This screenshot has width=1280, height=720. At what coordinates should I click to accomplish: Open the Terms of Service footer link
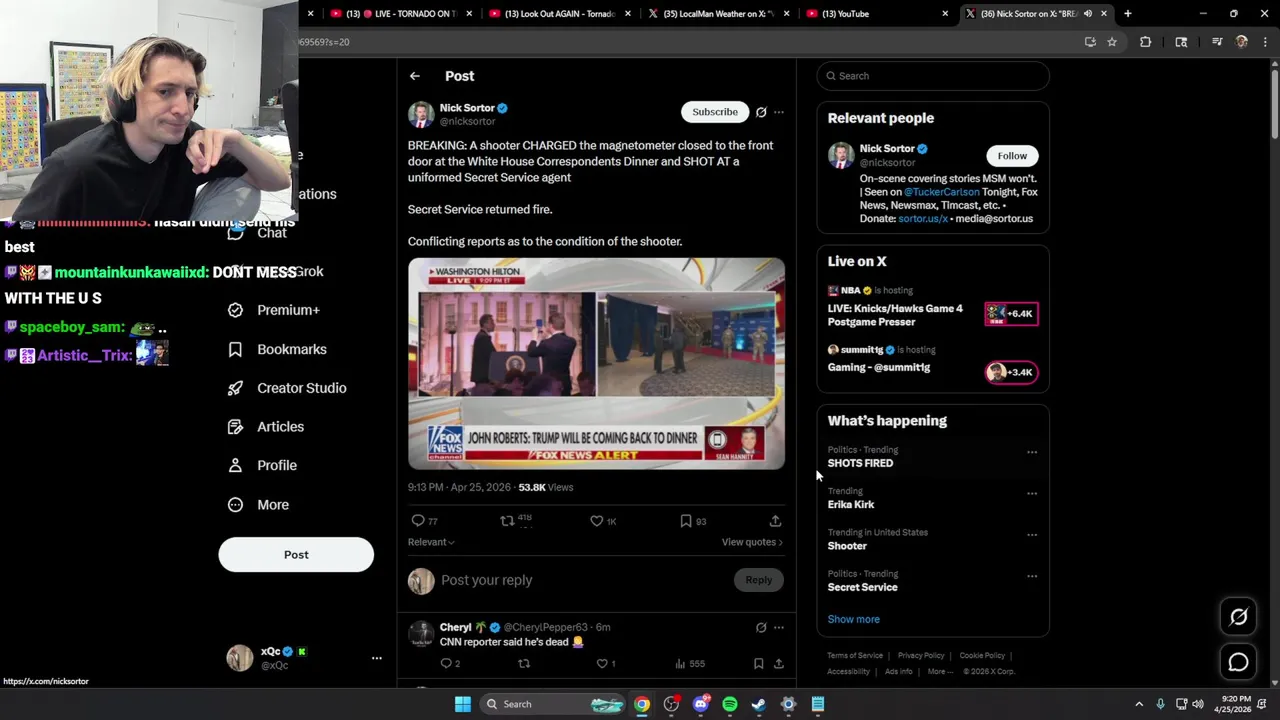coord(855,656)
